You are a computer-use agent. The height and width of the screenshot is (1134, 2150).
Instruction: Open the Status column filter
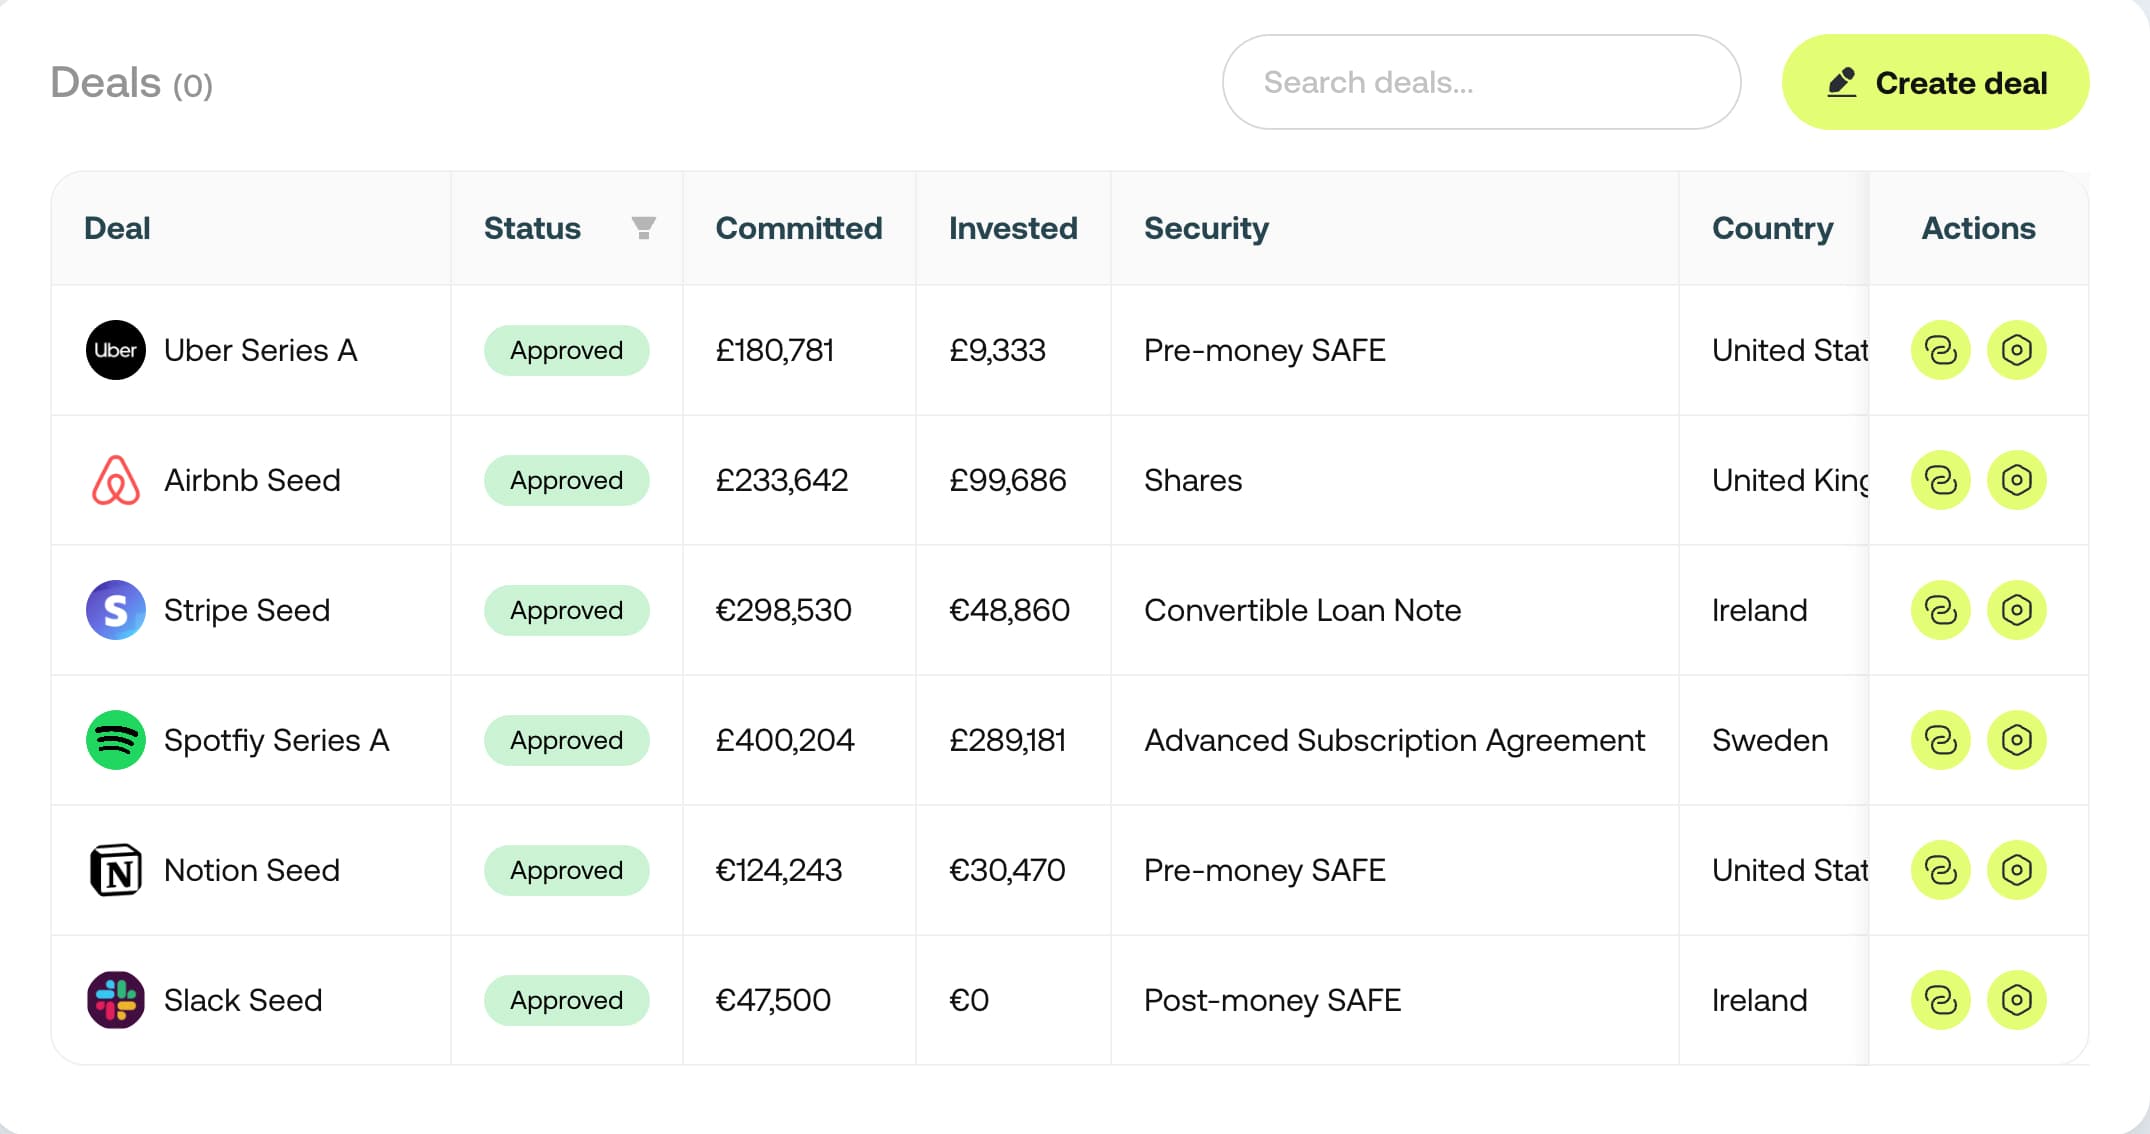tap(644, 228)
